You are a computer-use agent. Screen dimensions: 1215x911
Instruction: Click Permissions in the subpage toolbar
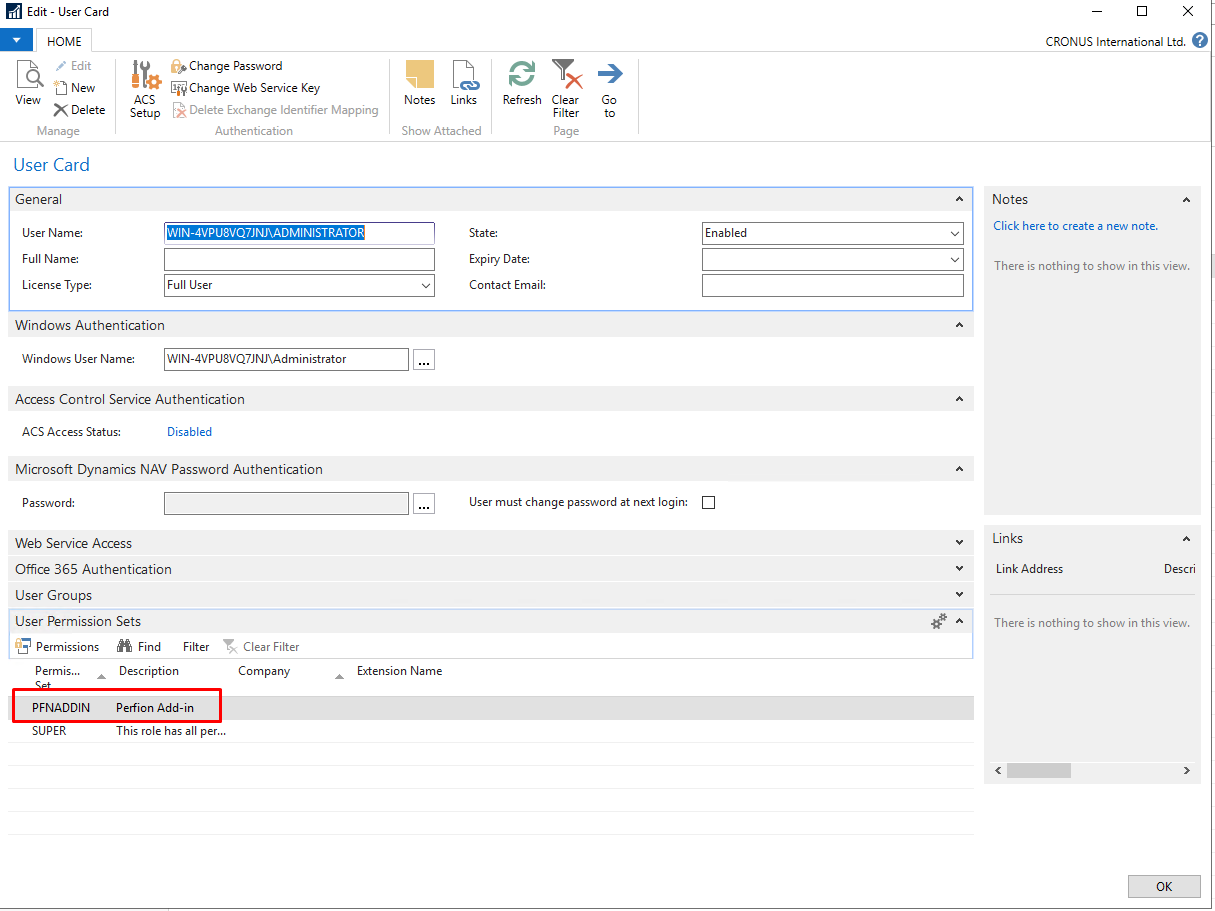coord(57,647)
